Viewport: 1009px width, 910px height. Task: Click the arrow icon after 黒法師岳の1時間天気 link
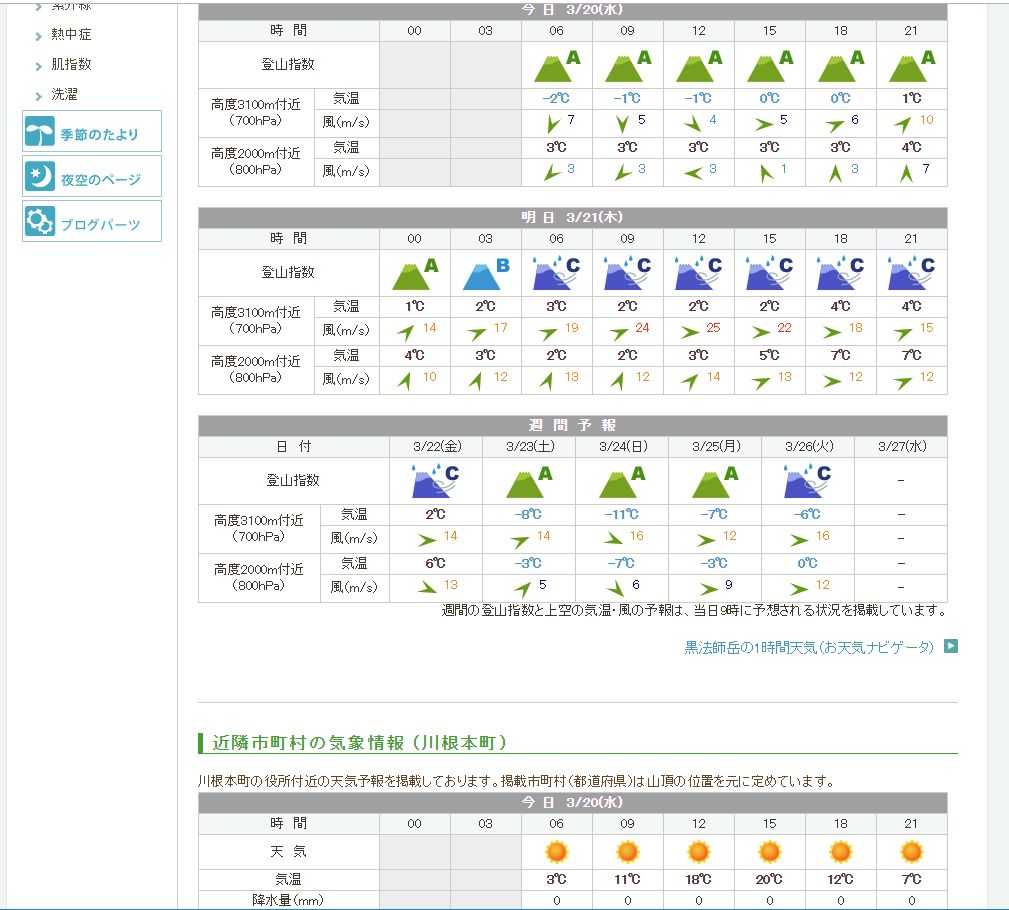click(x=950, y=646)
